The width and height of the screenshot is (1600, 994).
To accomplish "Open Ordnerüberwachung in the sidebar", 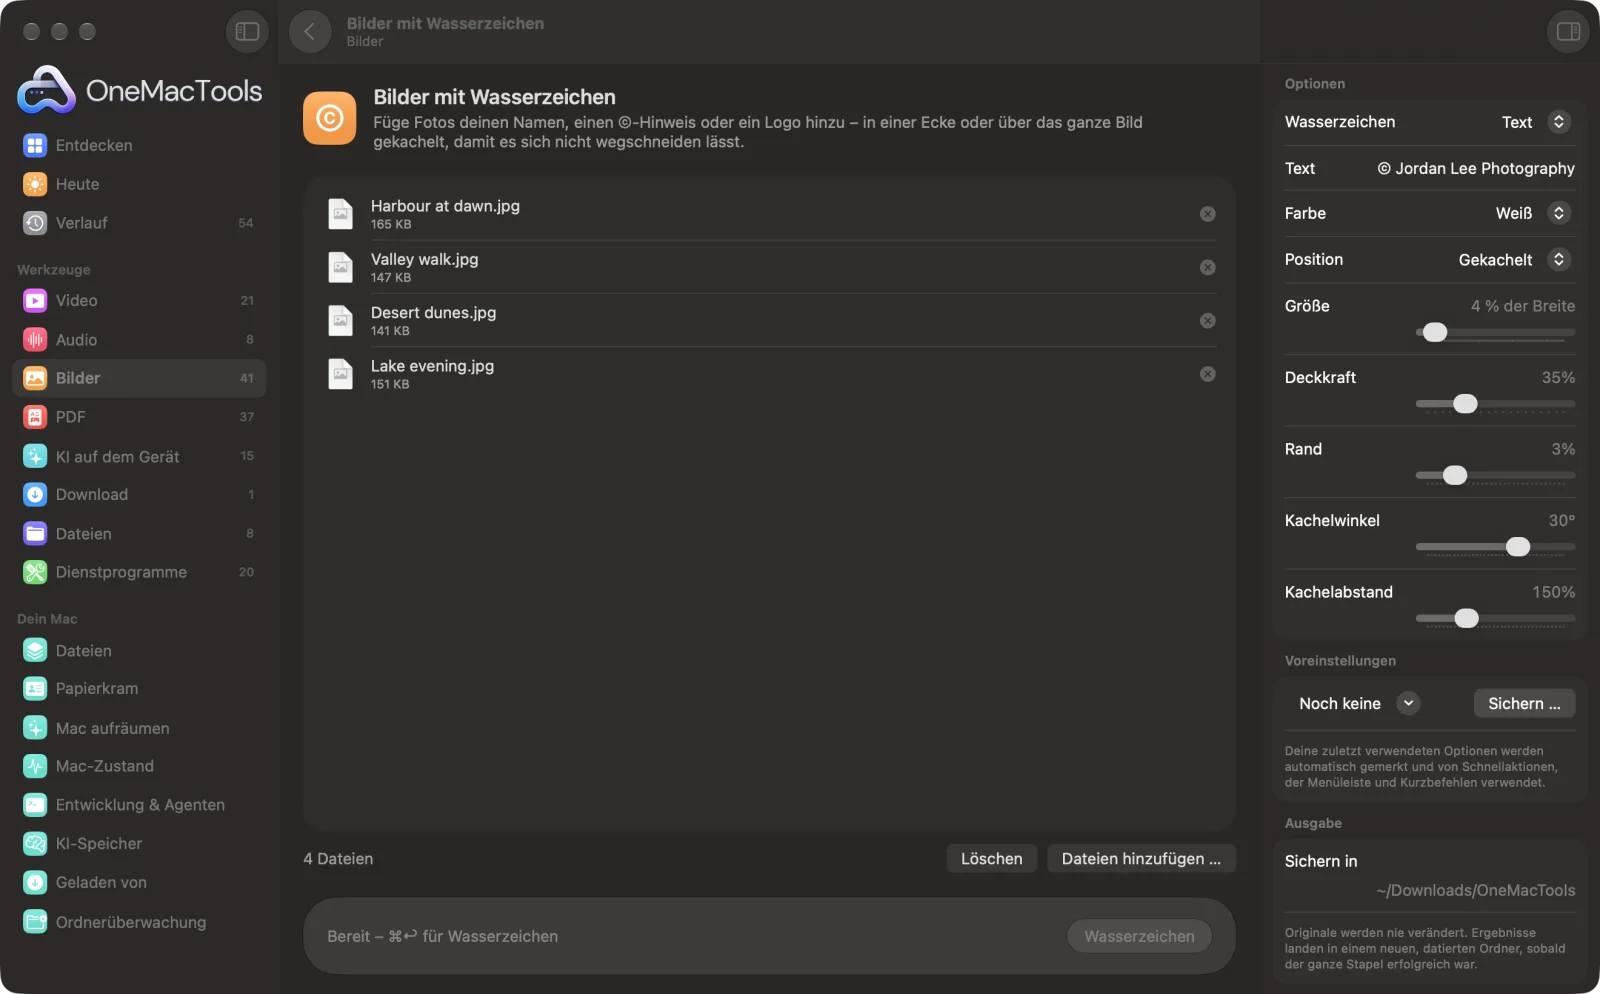I will 139,922.
